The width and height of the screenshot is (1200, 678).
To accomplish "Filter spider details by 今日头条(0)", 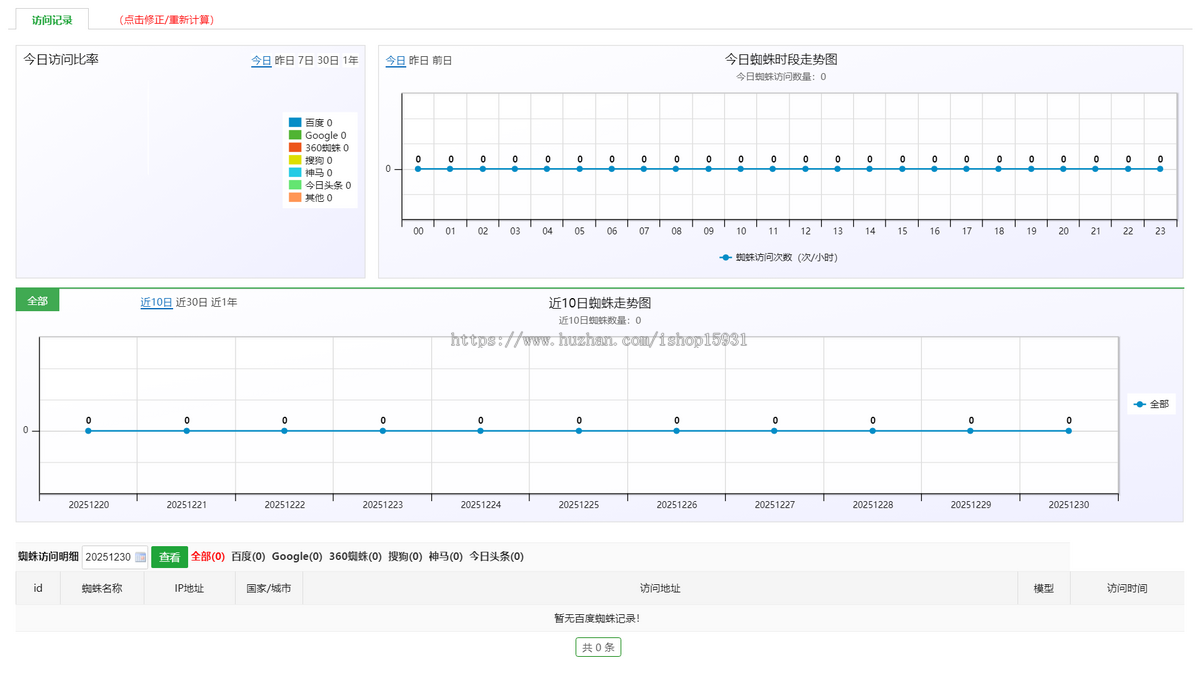I will [x=496, y=557].
